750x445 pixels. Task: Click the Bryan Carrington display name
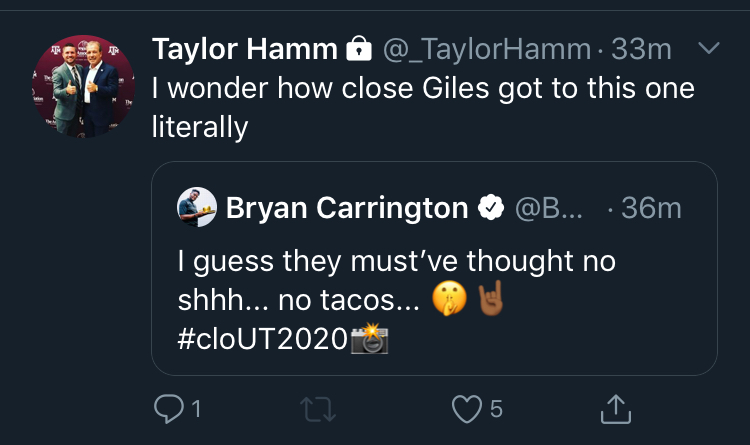click(x=347, y=208)
